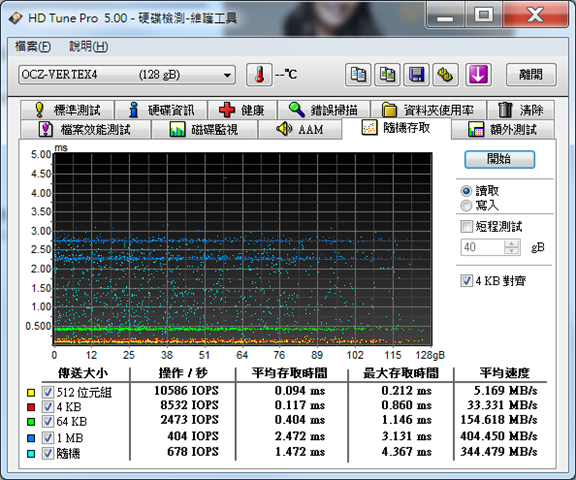Image resolution: width=576 pixels, height=480 pixels.
Task: Increase the short test size stepper
Action: (511, 243)
